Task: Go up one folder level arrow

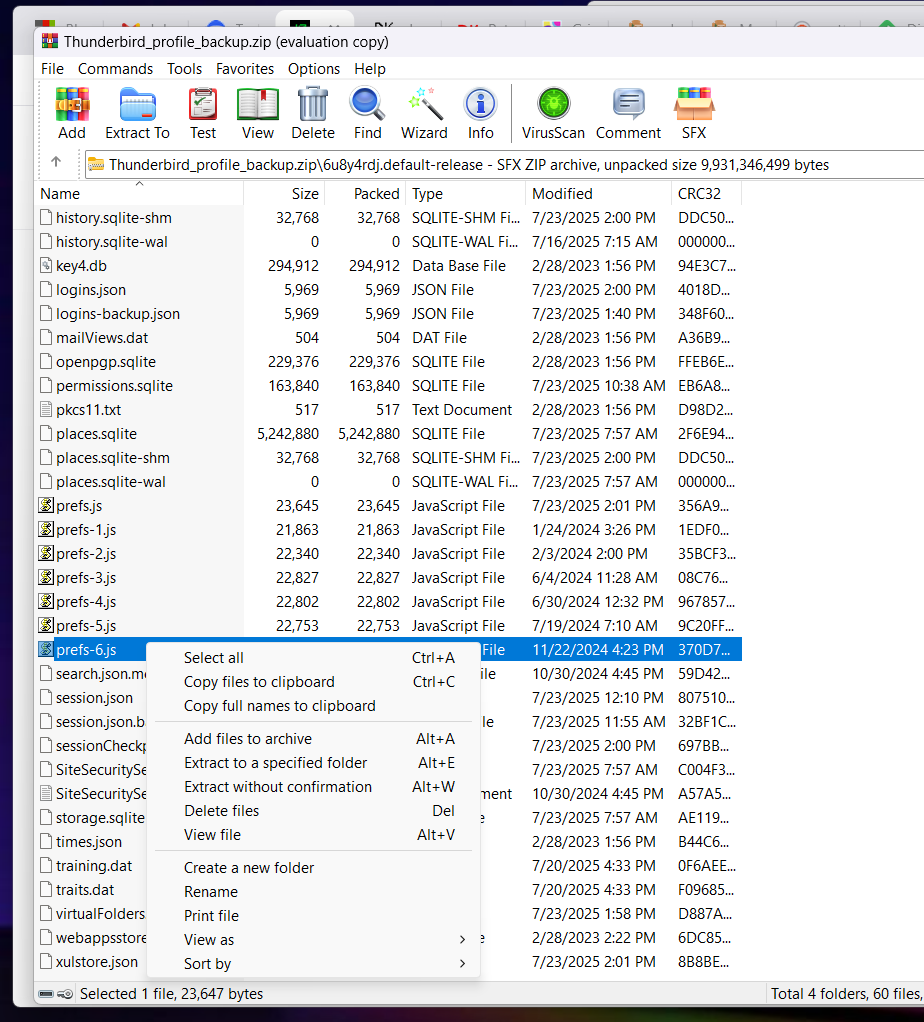Action: (56, 164)
